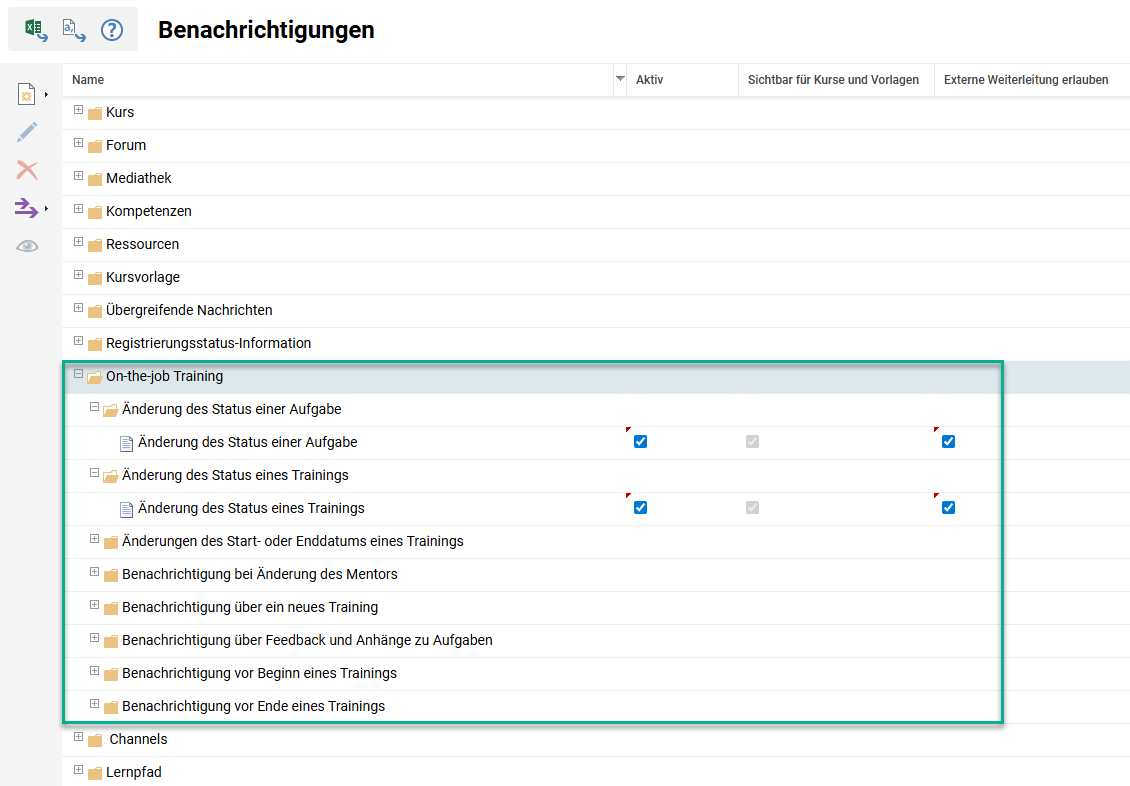
Task: Open the help icon
Action: (111, 28)
